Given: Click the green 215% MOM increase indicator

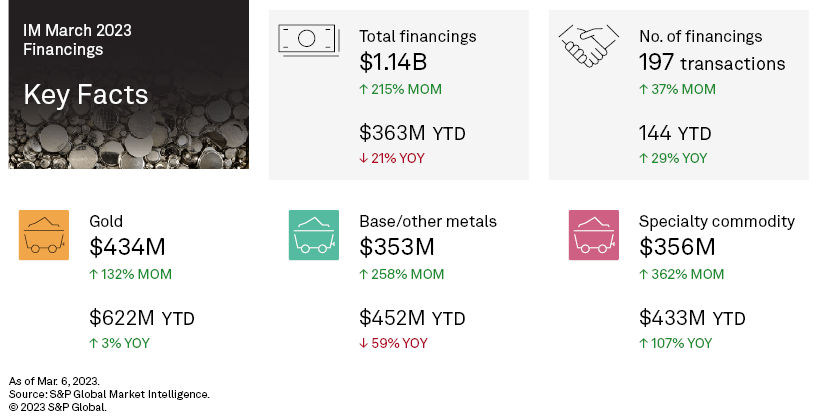Looking at the screenshot, I should pos(400,89).
